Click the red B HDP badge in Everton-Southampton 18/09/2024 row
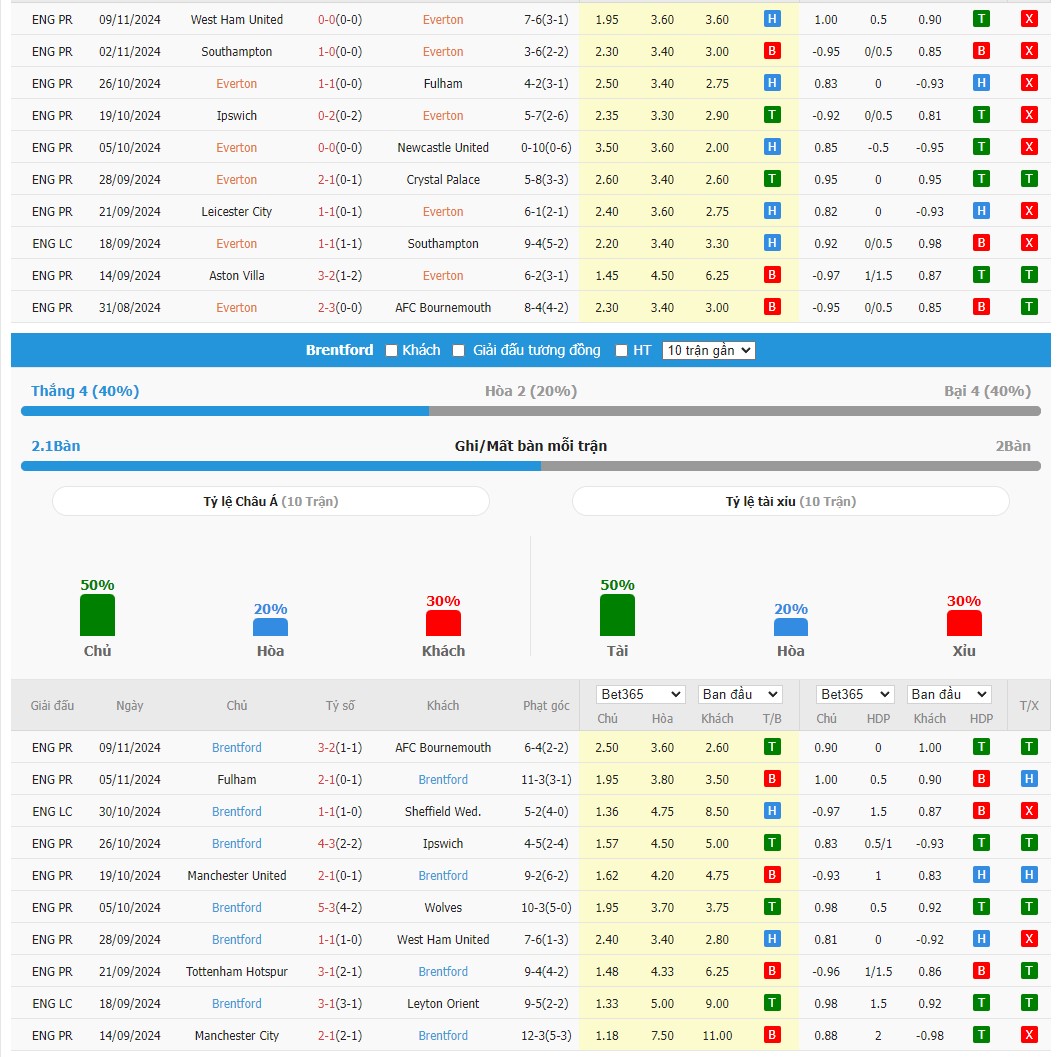 [x=981, y=242]
